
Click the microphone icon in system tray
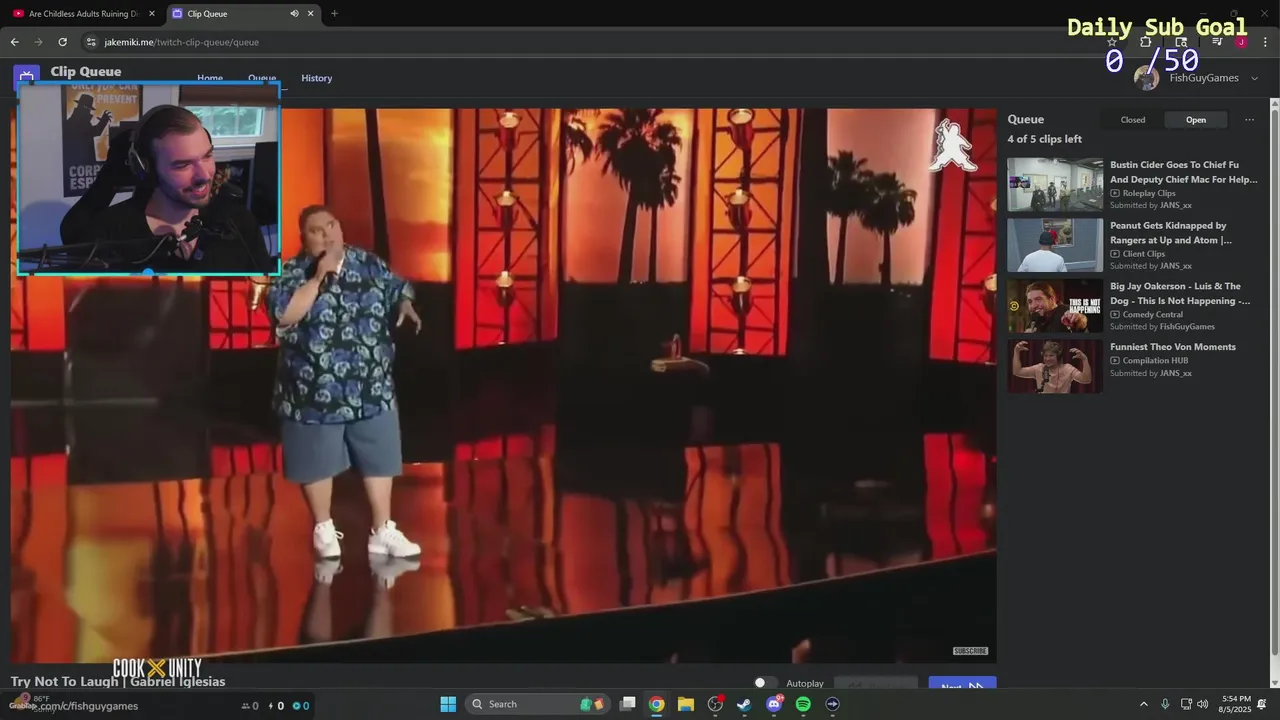(x=1165, y=704)
